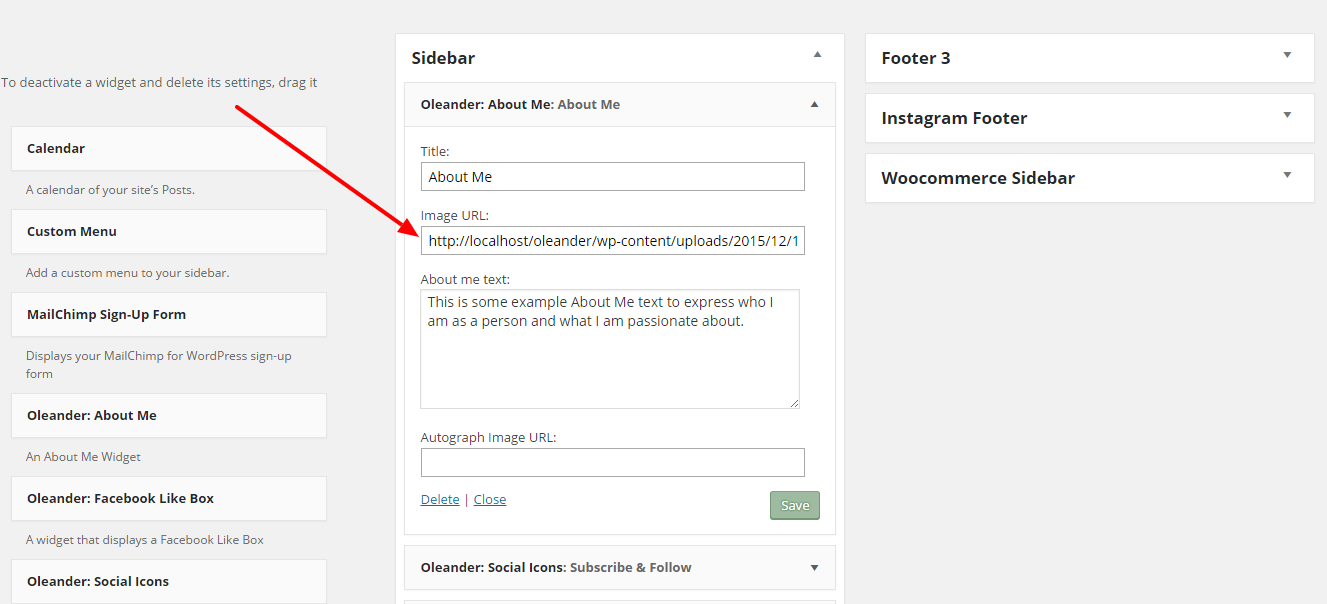This screenshot has height=604, width=1327.
Task: Select the Calendar available widget
Action: click(169, 148)
